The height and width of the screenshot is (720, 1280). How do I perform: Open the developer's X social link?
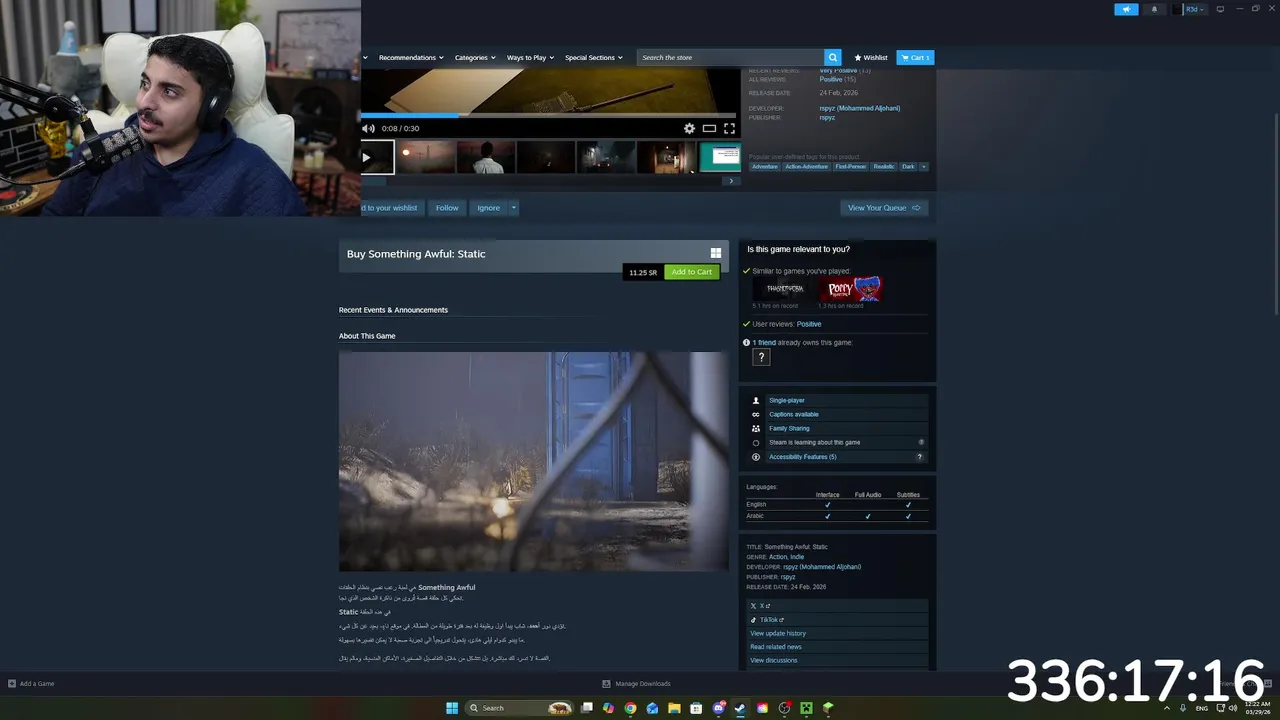pyautogui.click(x=838, y=606)
